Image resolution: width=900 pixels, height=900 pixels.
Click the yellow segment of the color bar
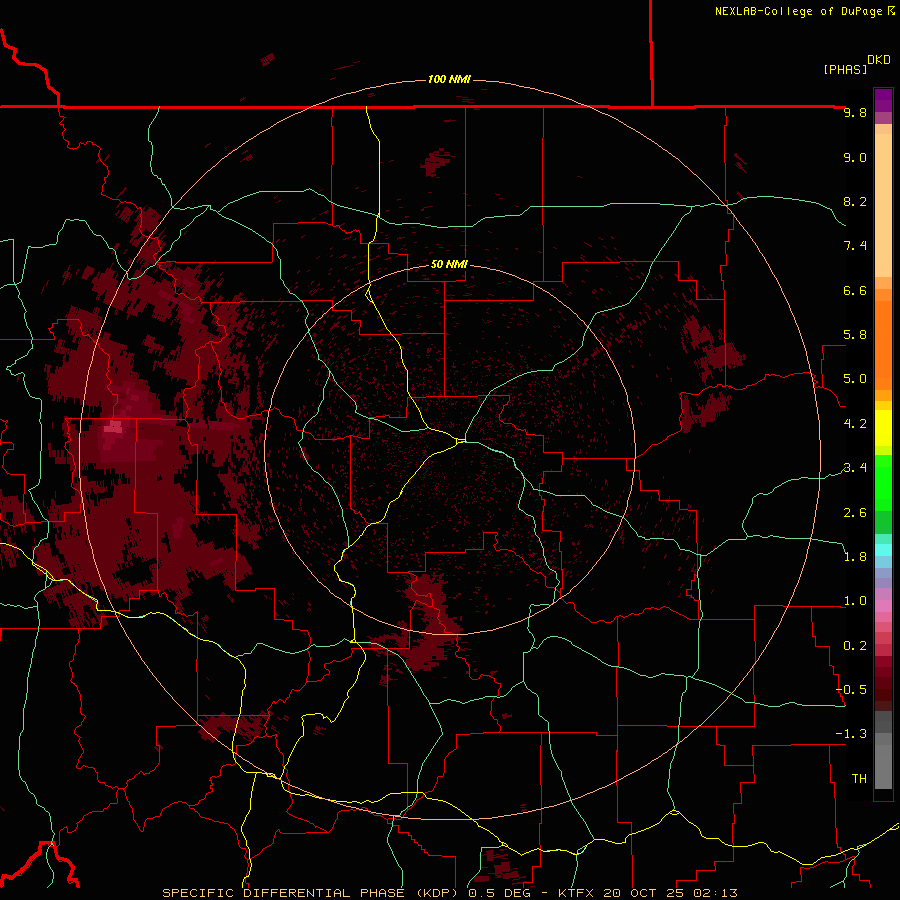tap(883, 428)
